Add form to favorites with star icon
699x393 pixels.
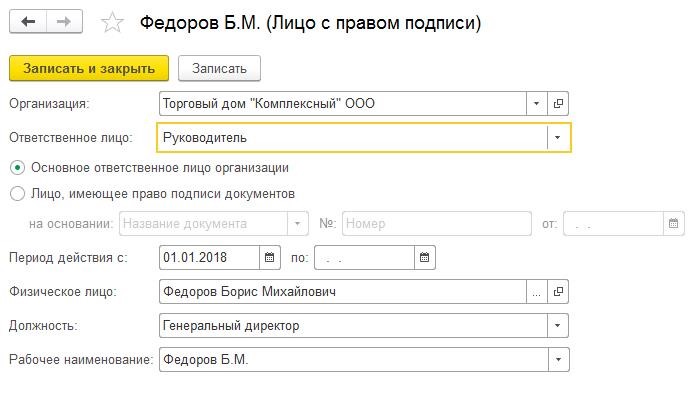[x=112, y=22]
